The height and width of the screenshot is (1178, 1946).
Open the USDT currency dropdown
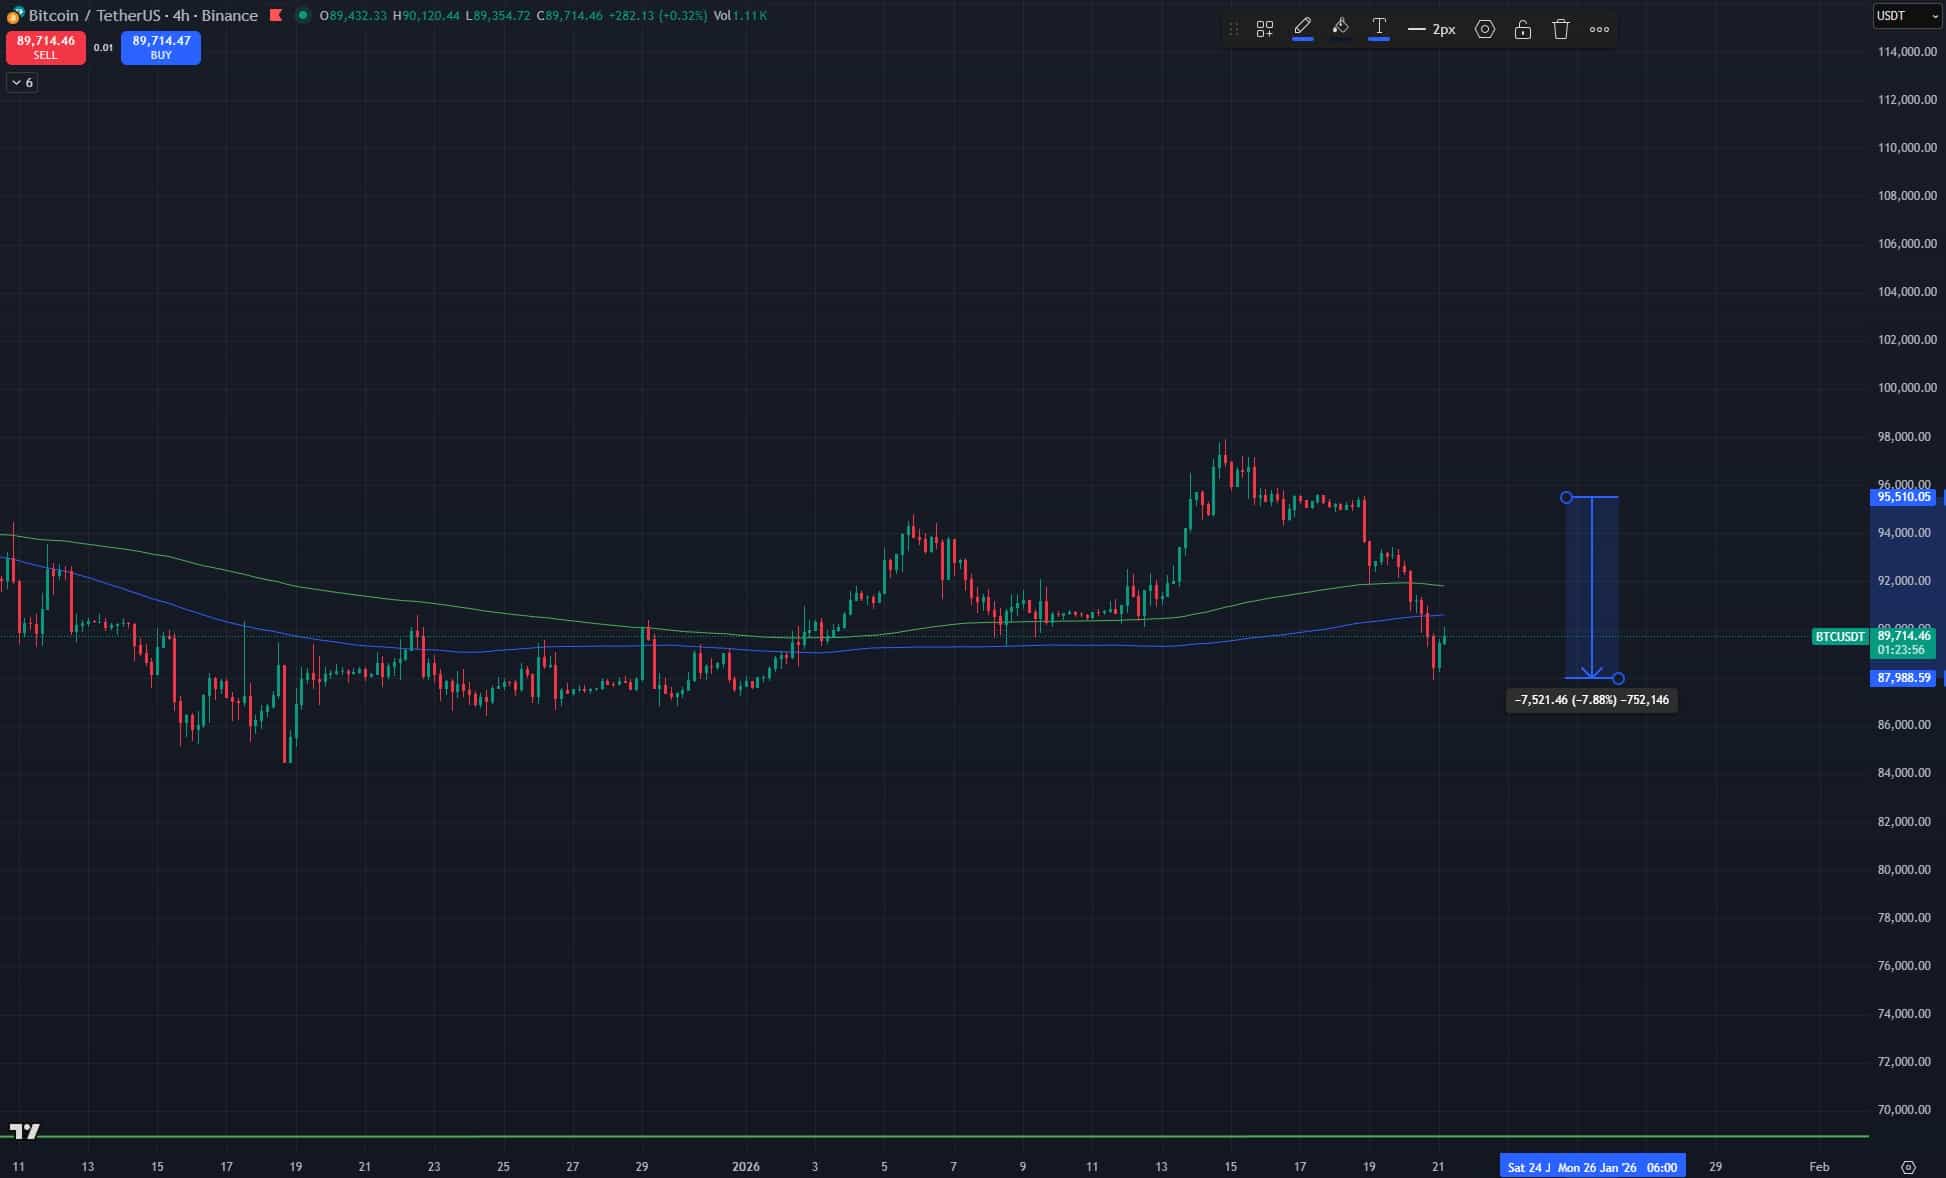tap(1907, 16)
